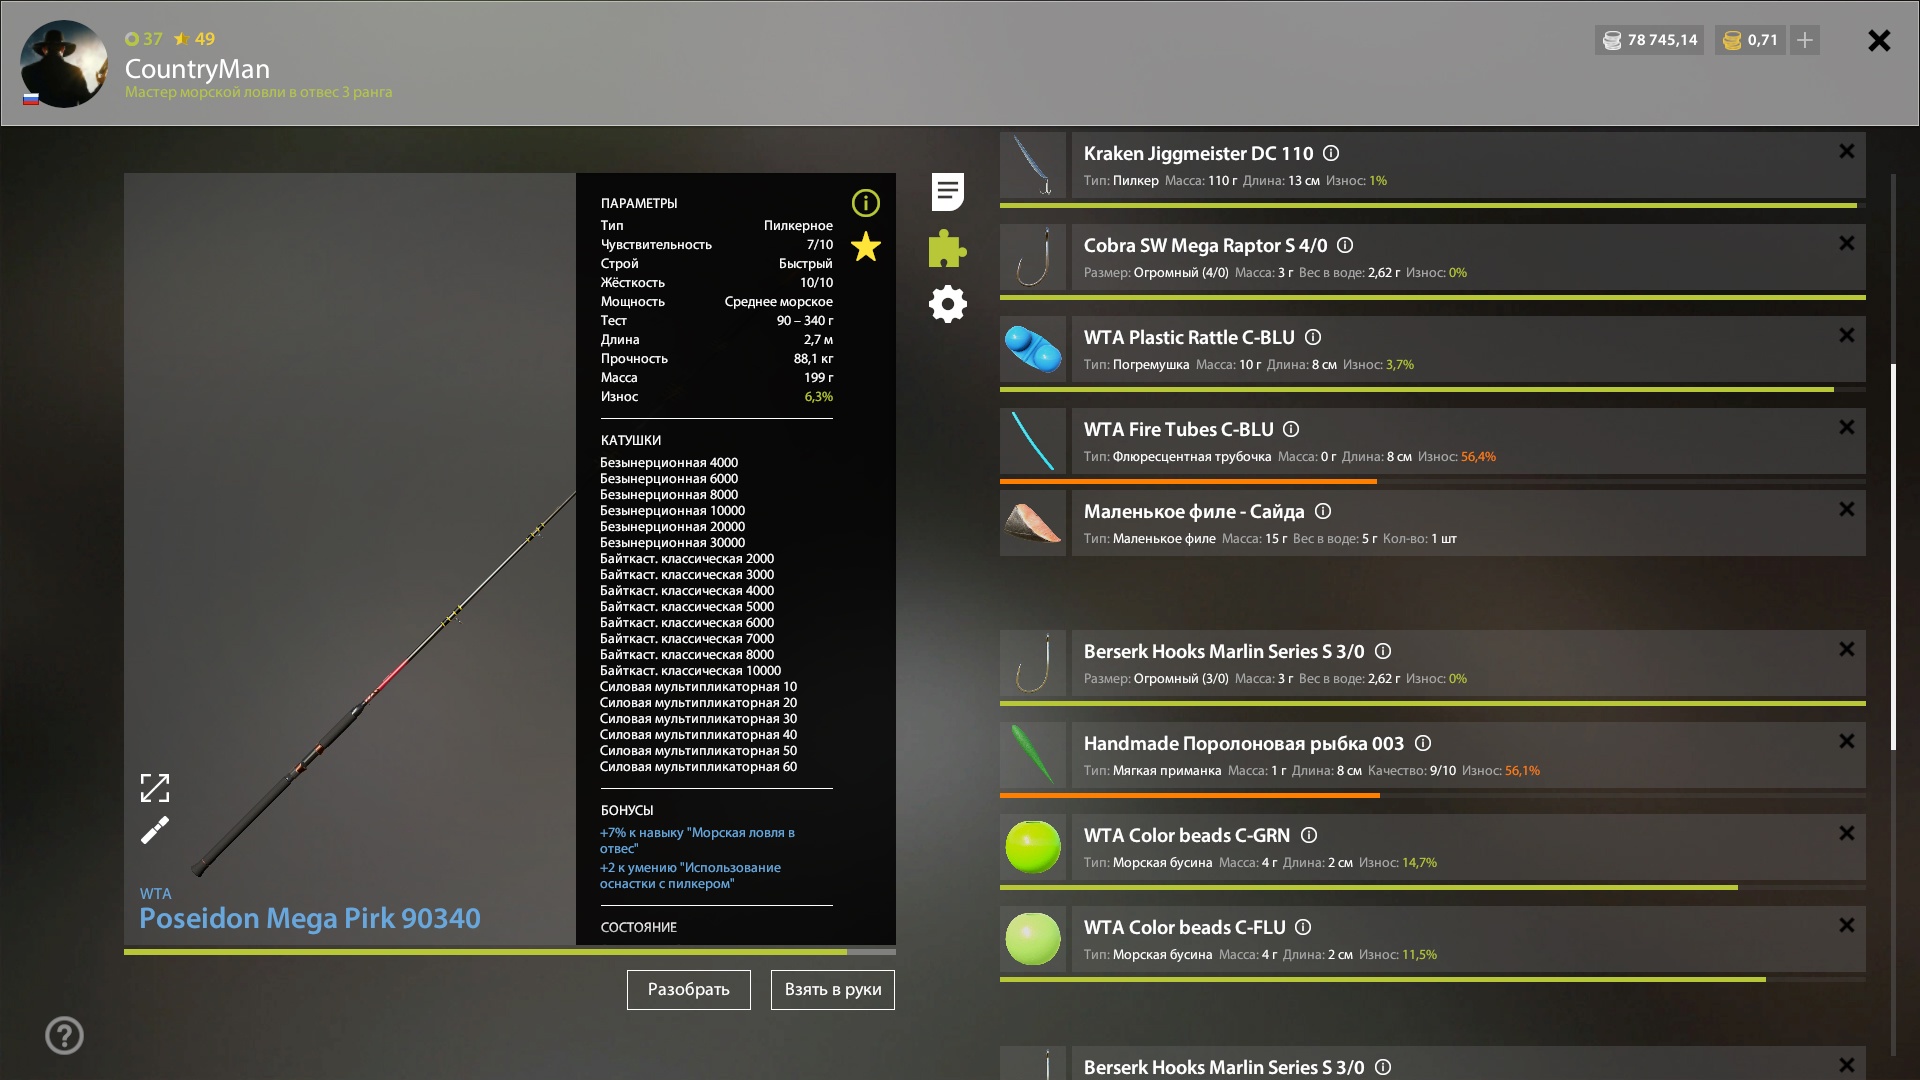The height and width of the screenshot is (1080, 1920).
Task: Show info for Kraken Jiggmeister DC 110
Action: (1331, 153)
